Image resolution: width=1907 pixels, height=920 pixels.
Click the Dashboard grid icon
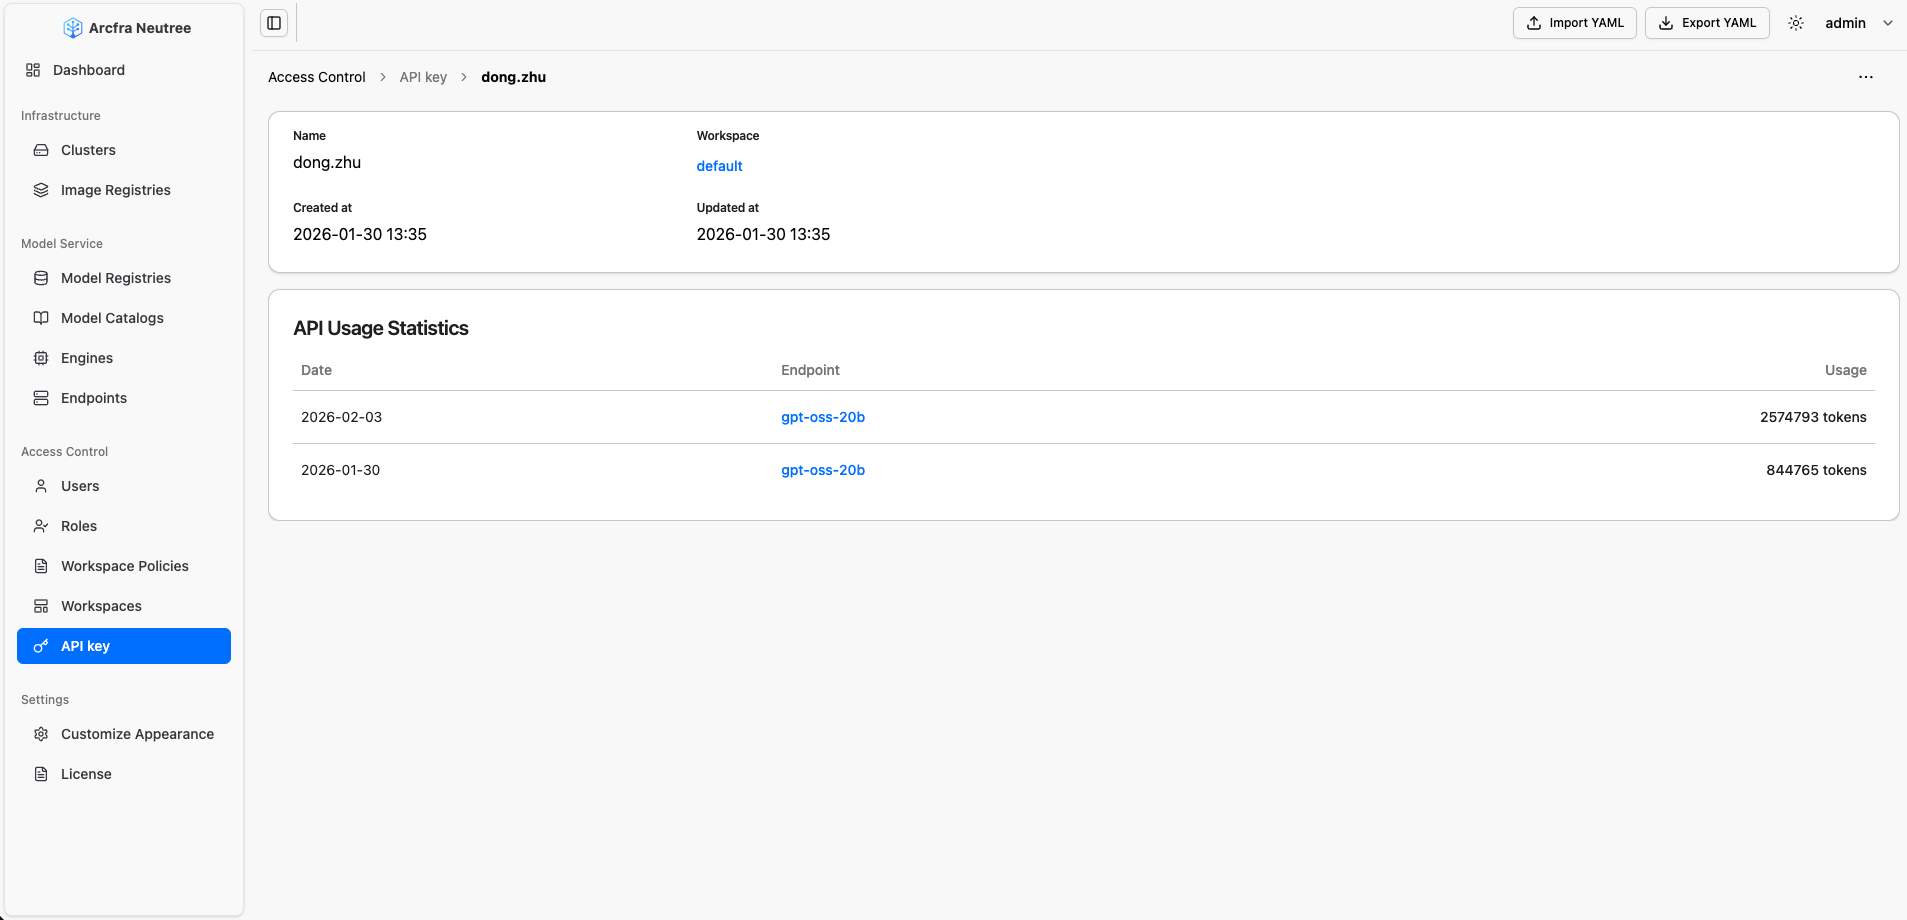click(x=33, y=70)
